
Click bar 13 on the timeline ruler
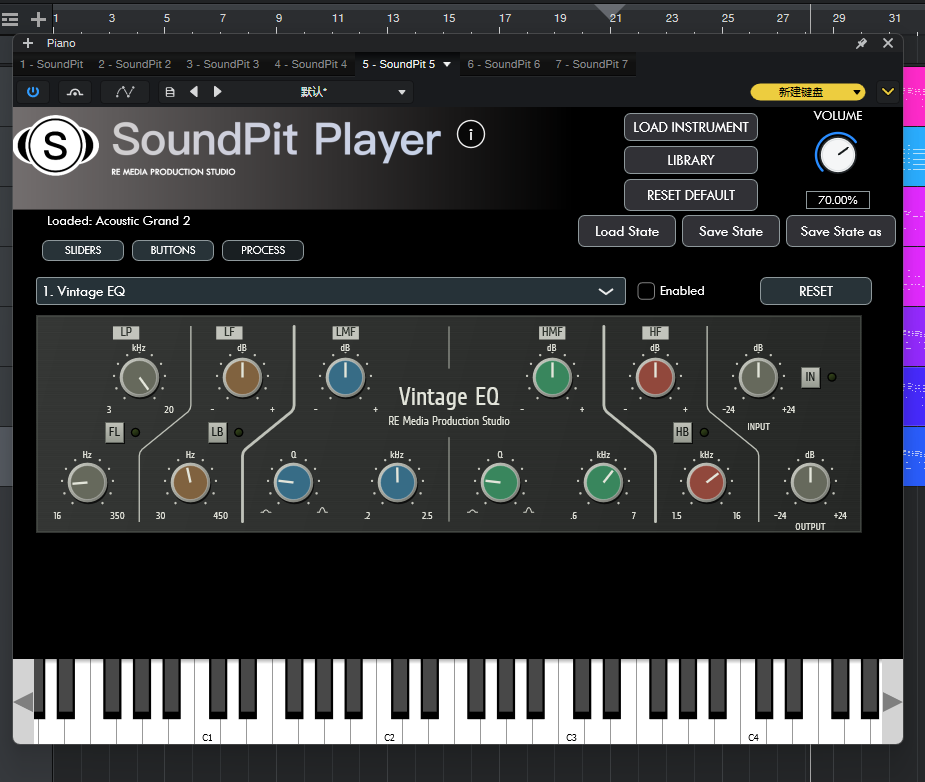pyautogui.click(x=393, y=18)
